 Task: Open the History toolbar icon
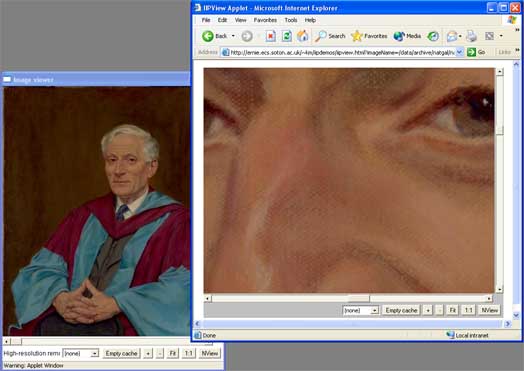pos(433,36)
